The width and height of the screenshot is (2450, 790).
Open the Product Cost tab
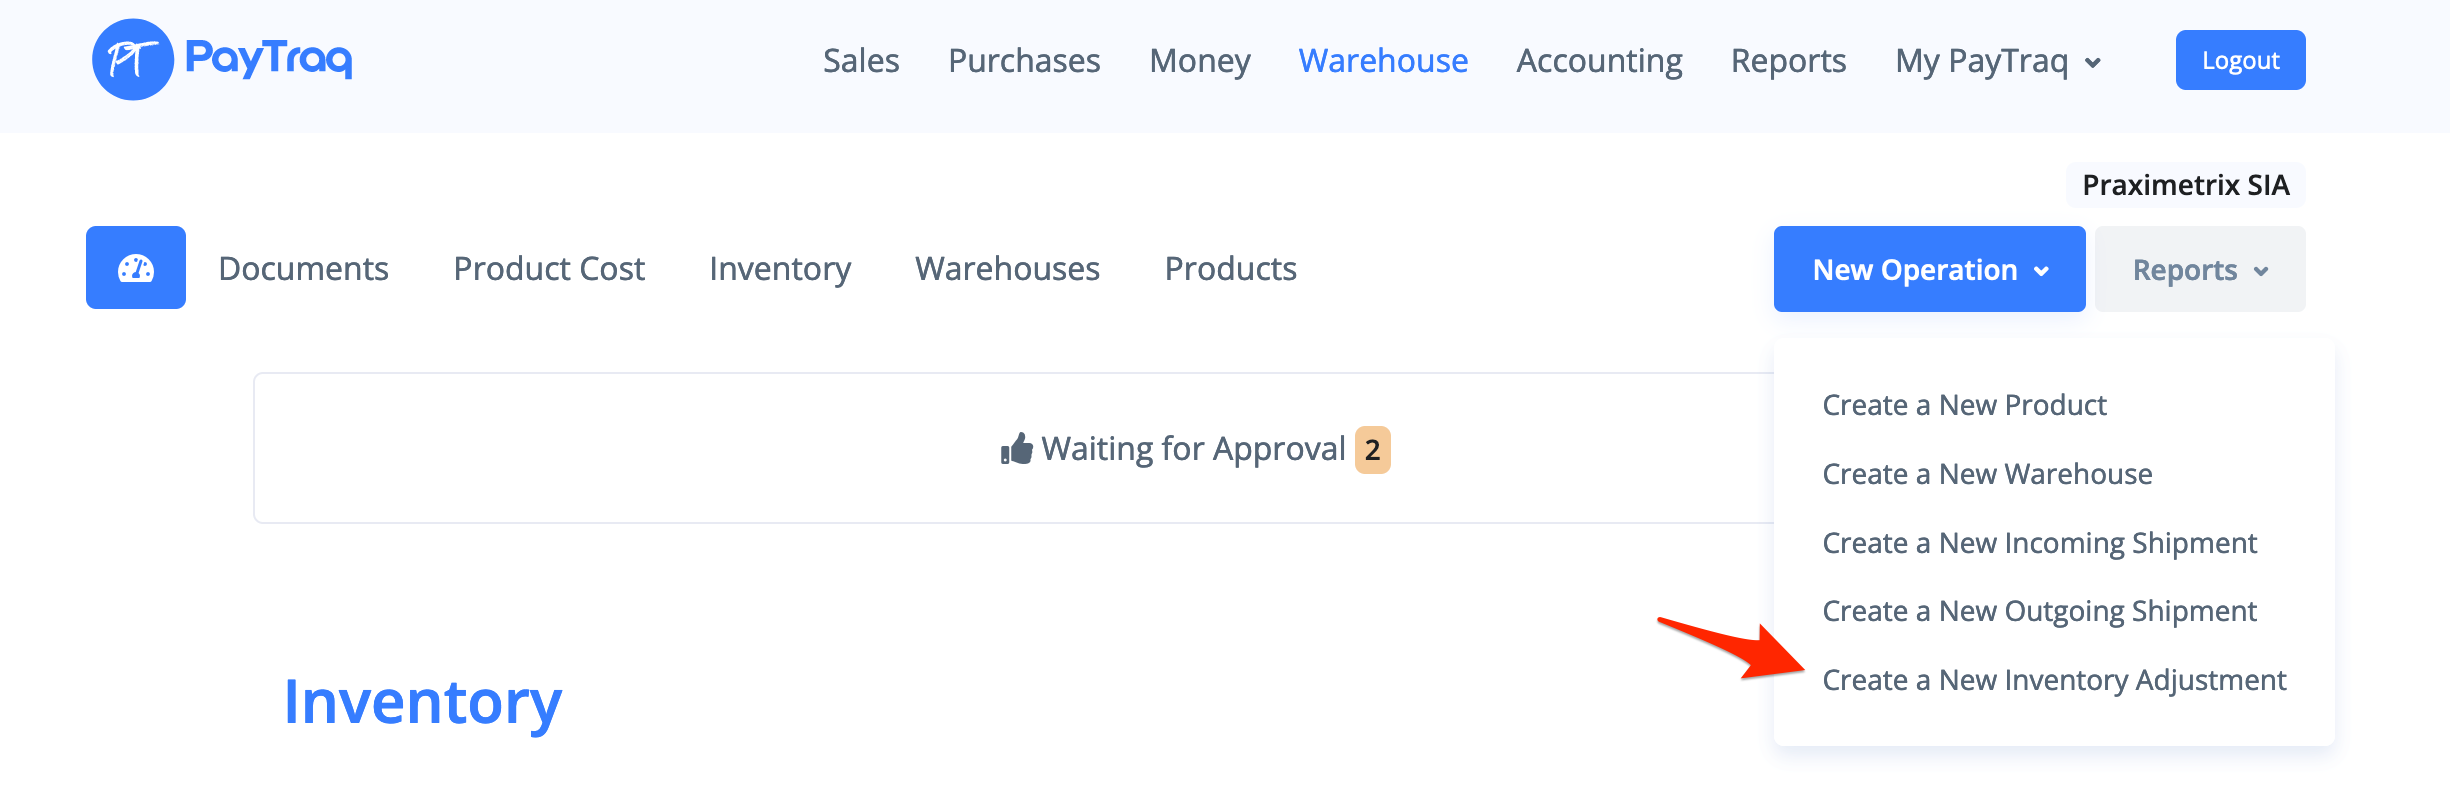pyautogui.click(x=549, y=269)
